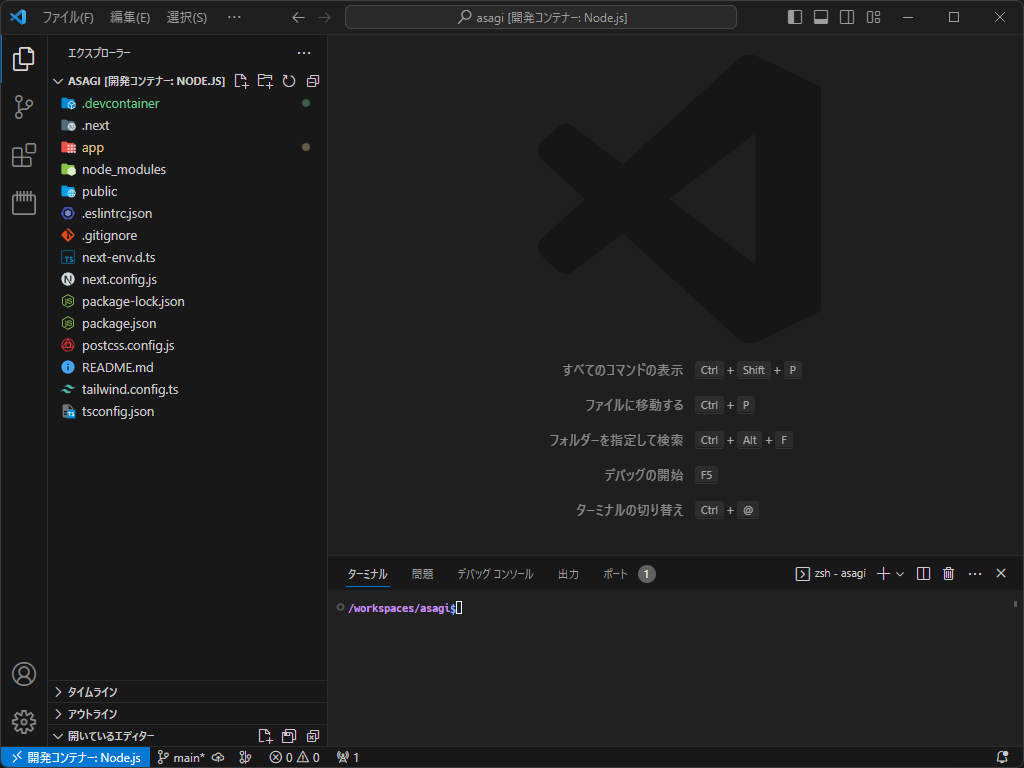Add a new terminal with plus icon
1024x768 pixels.
click(884, 573)
